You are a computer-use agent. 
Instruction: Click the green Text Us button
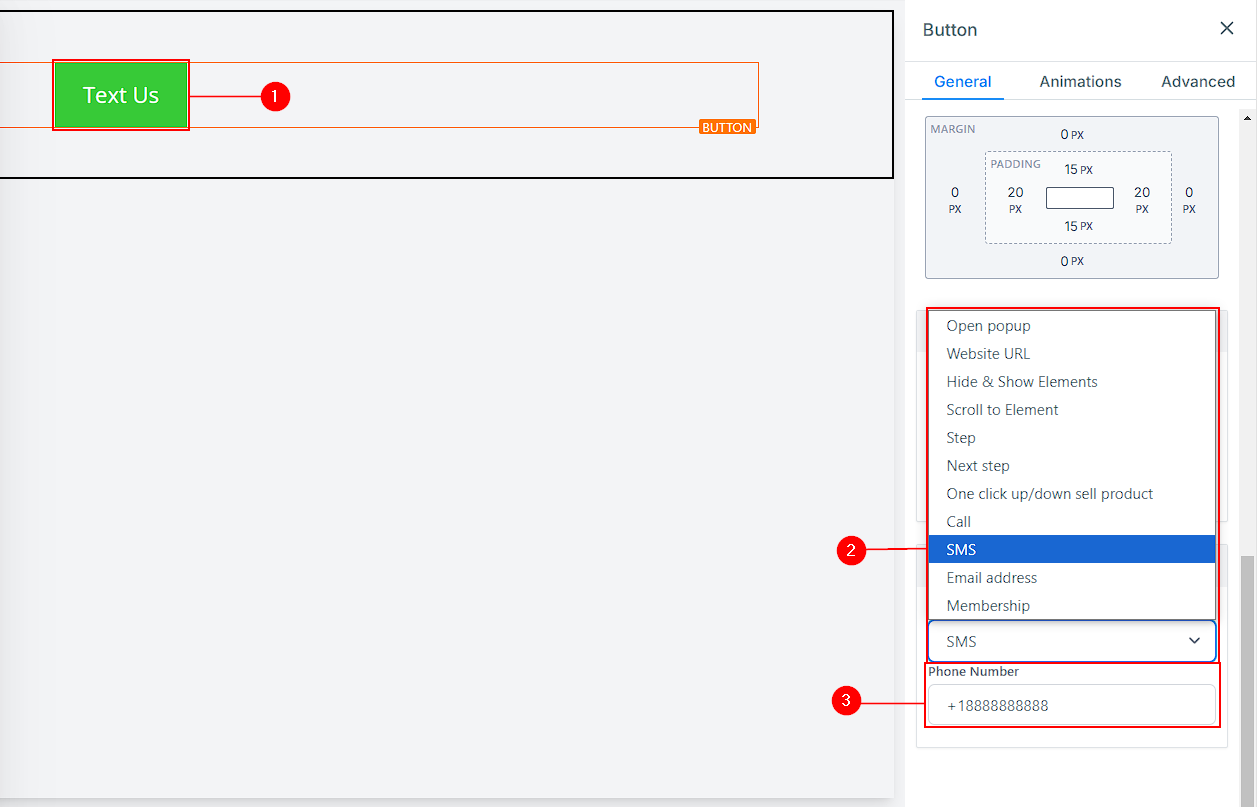[121, 96]
